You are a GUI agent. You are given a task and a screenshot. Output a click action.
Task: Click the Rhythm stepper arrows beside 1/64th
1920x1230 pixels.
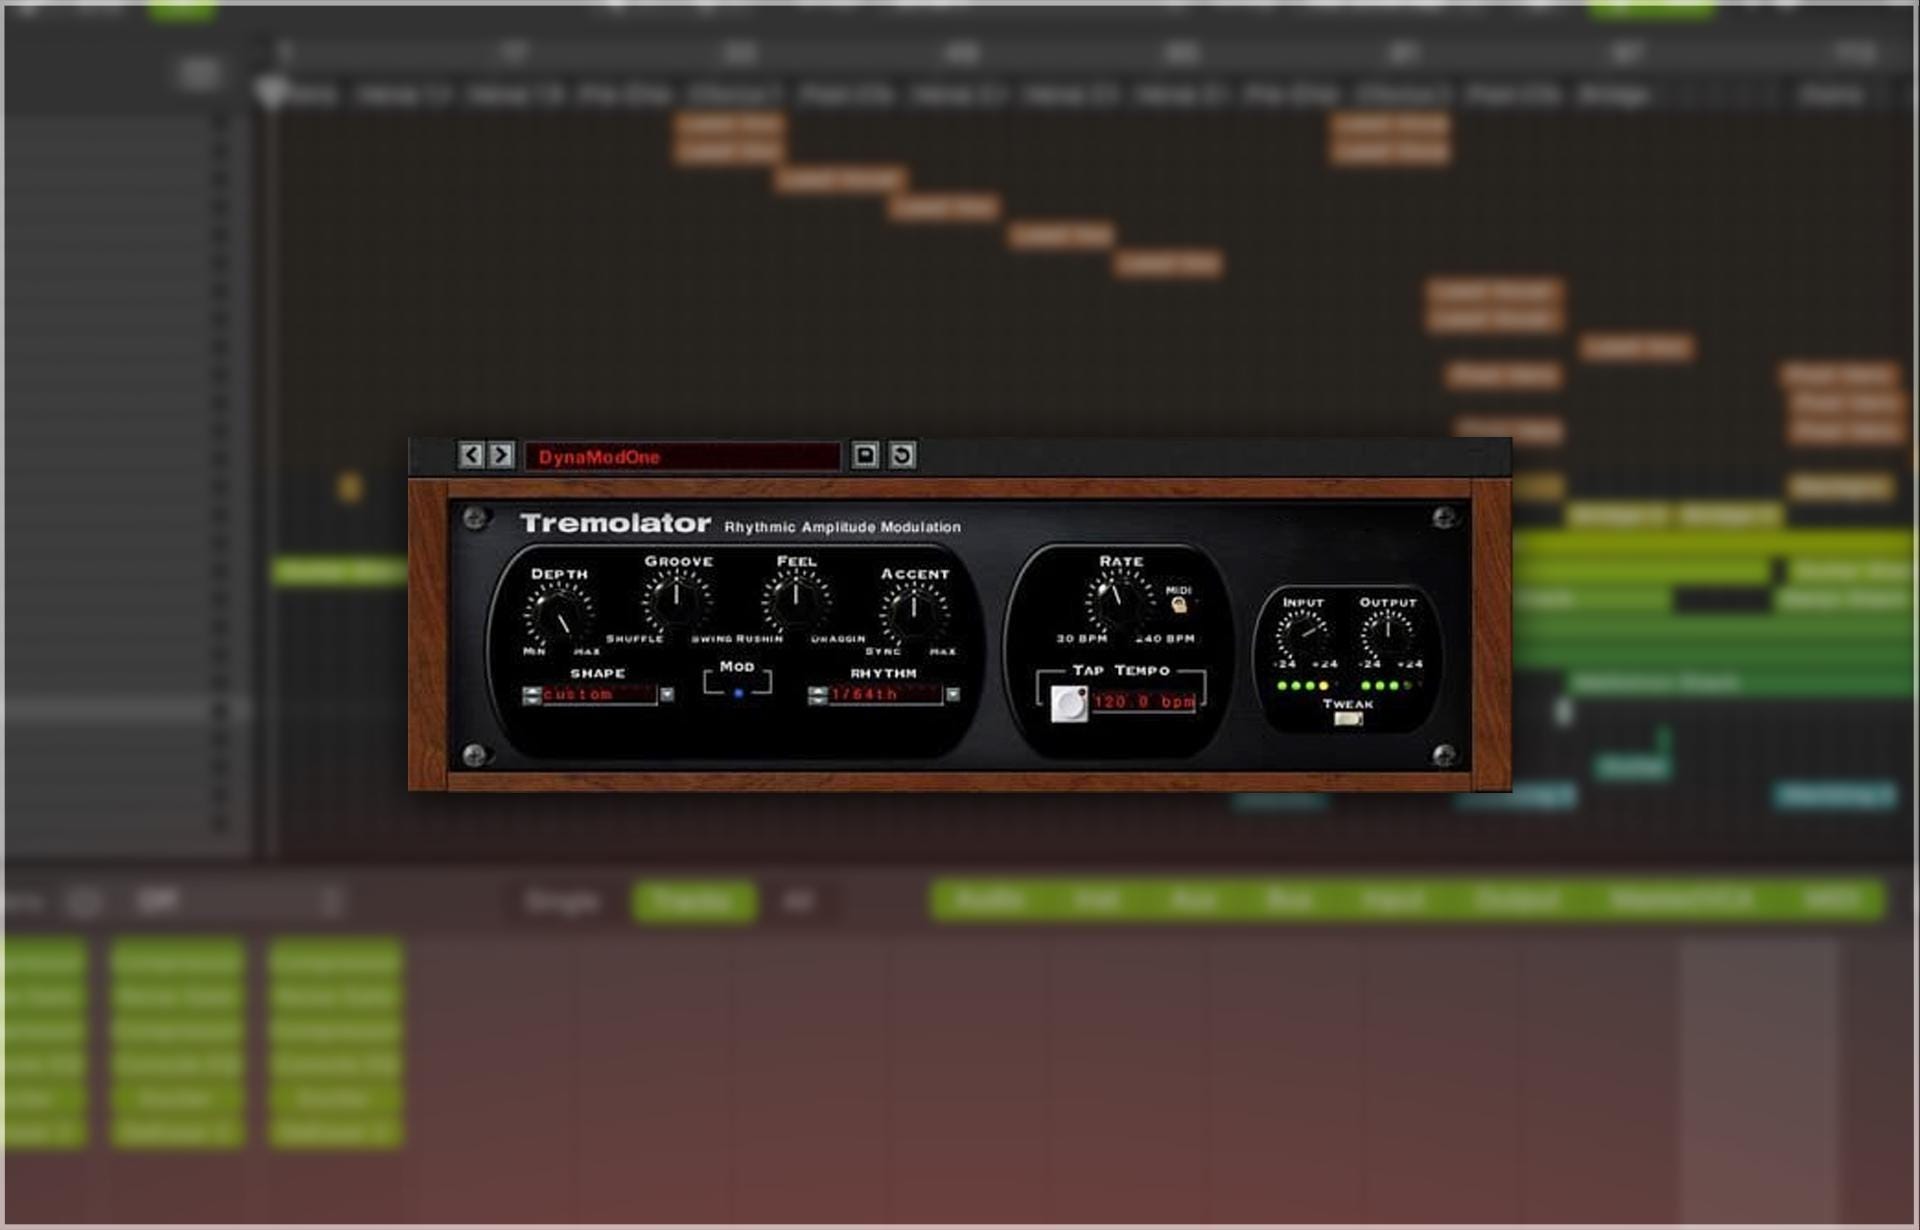[x=818, y=695]
